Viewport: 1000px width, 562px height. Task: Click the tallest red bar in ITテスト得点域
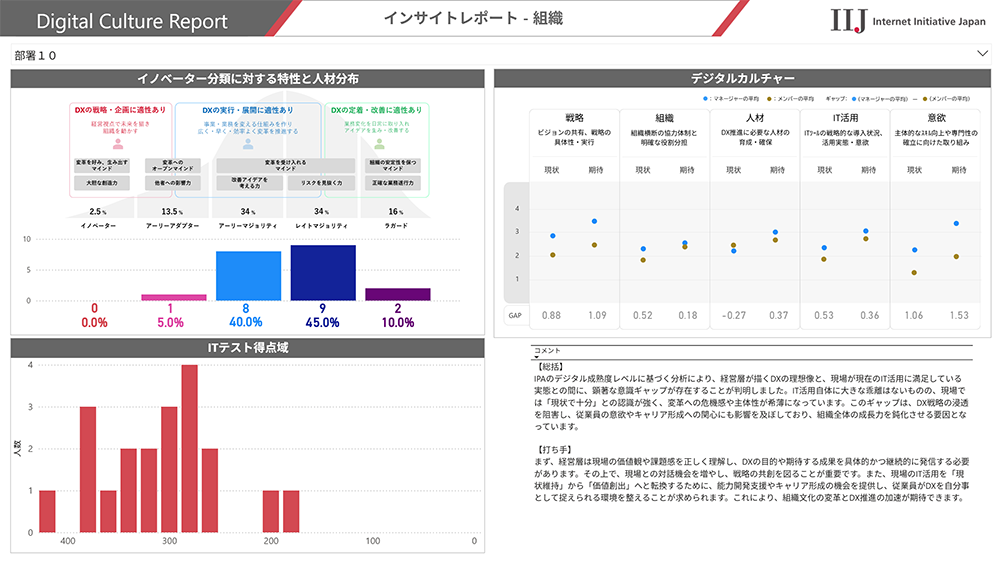(189, 448)
